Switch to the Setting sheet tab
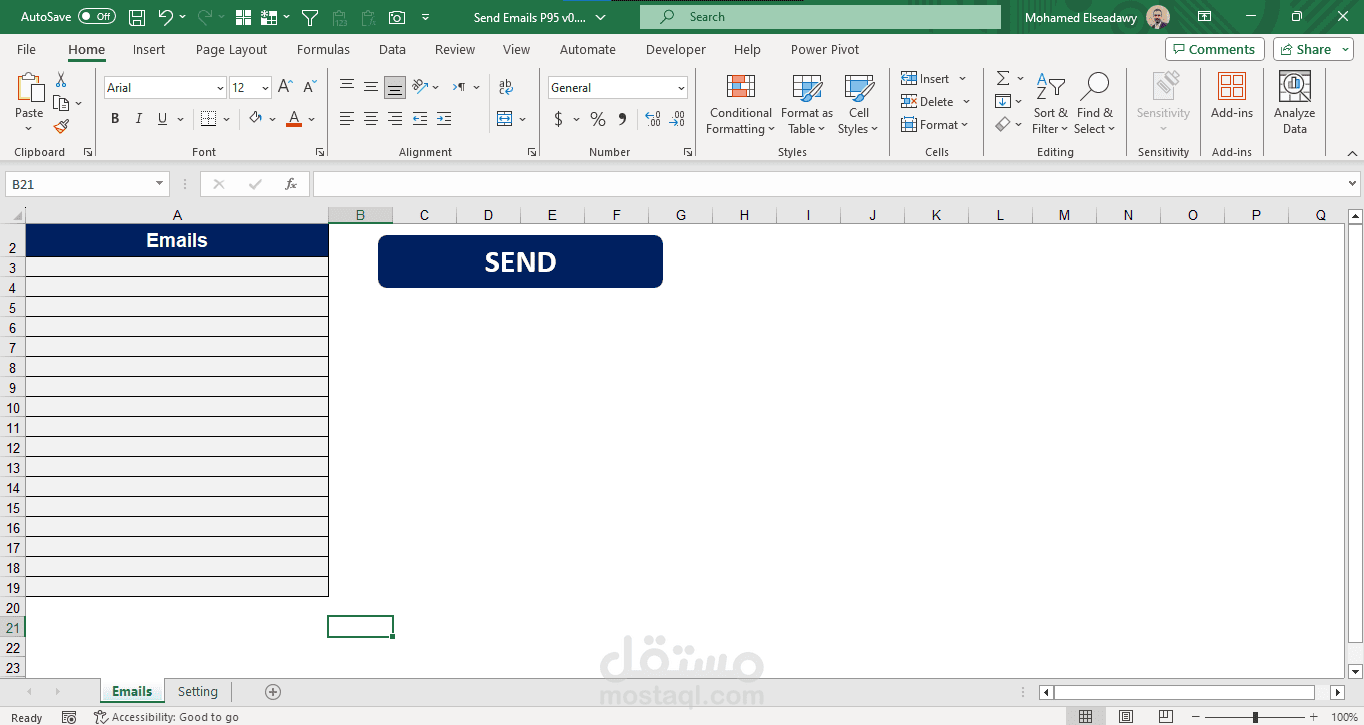 [x=198, y=692]
